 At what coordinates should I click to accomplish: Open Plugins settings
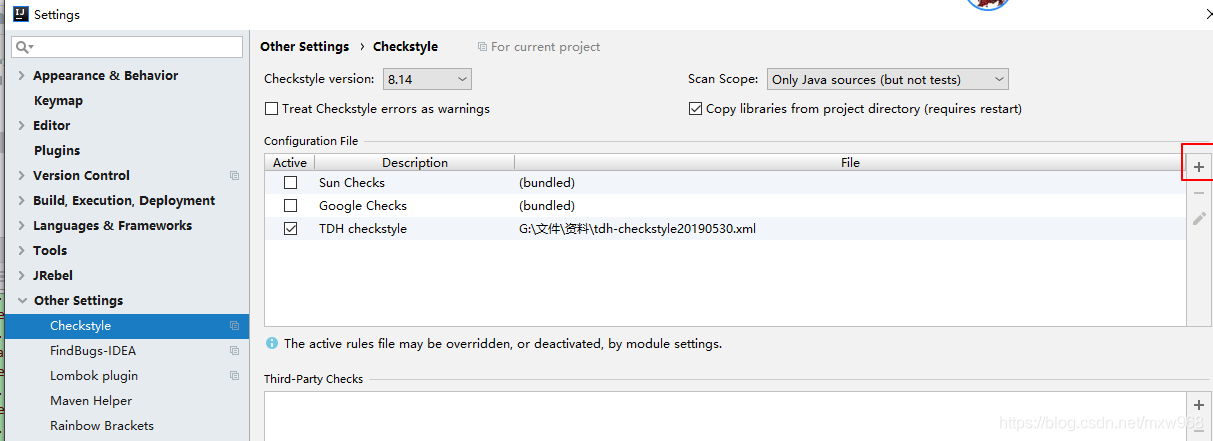[57, 151]
